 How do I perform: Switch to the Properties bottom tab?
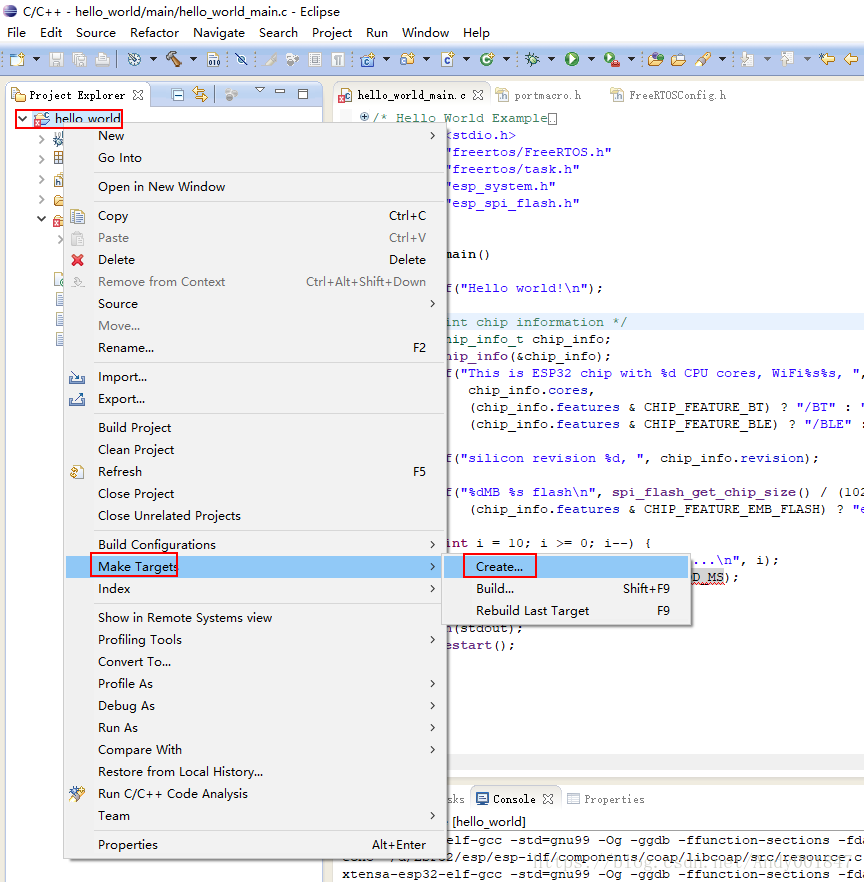click(606, 799)
